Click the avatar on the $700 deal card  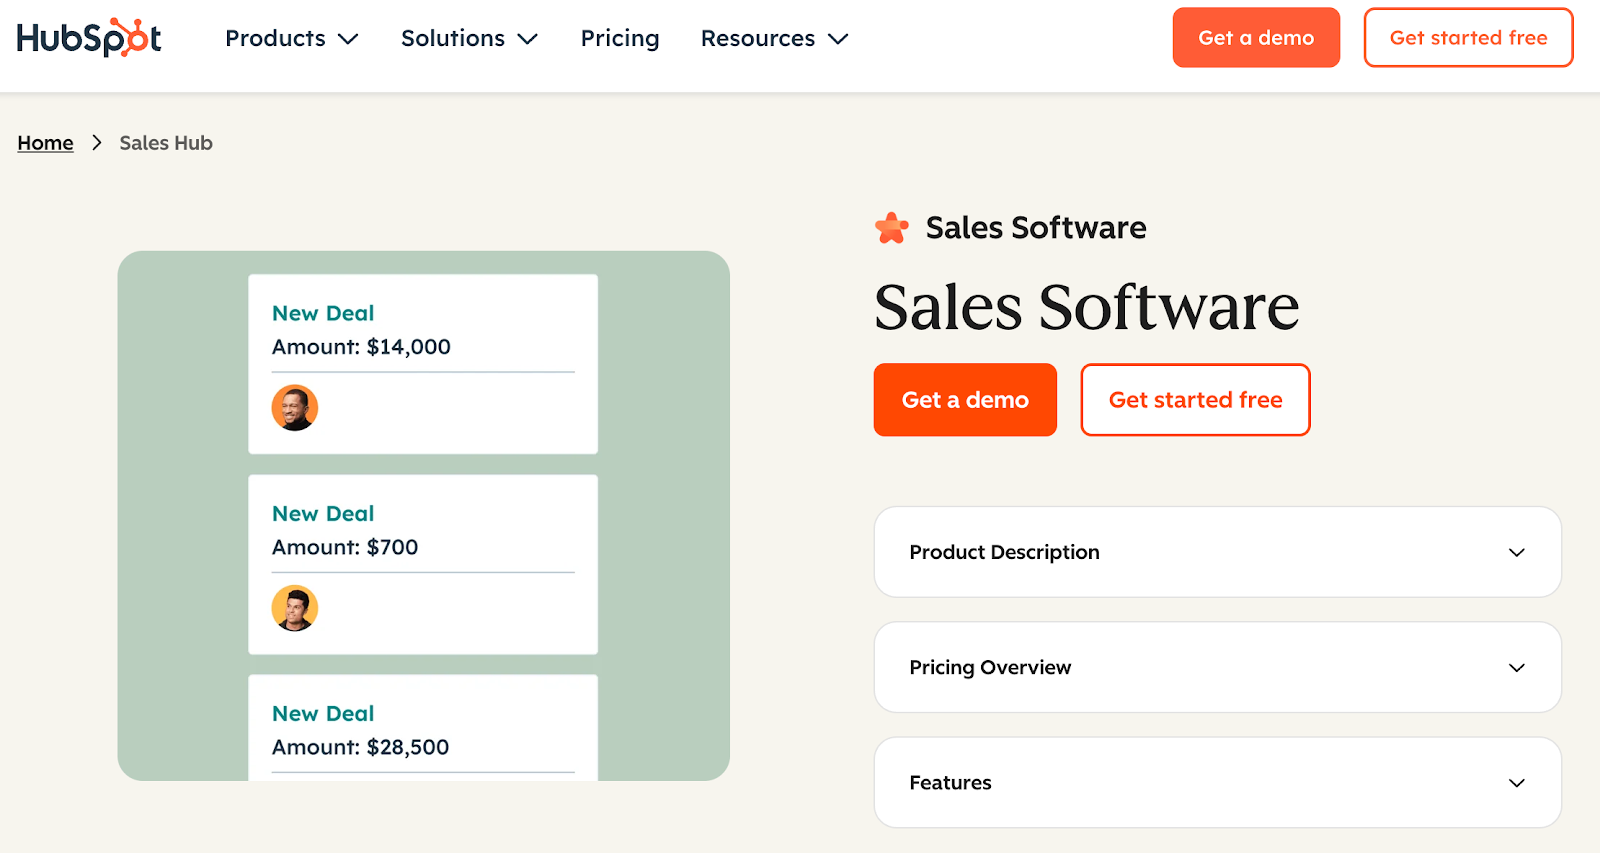pyautogui.click(x=295, y=608)
